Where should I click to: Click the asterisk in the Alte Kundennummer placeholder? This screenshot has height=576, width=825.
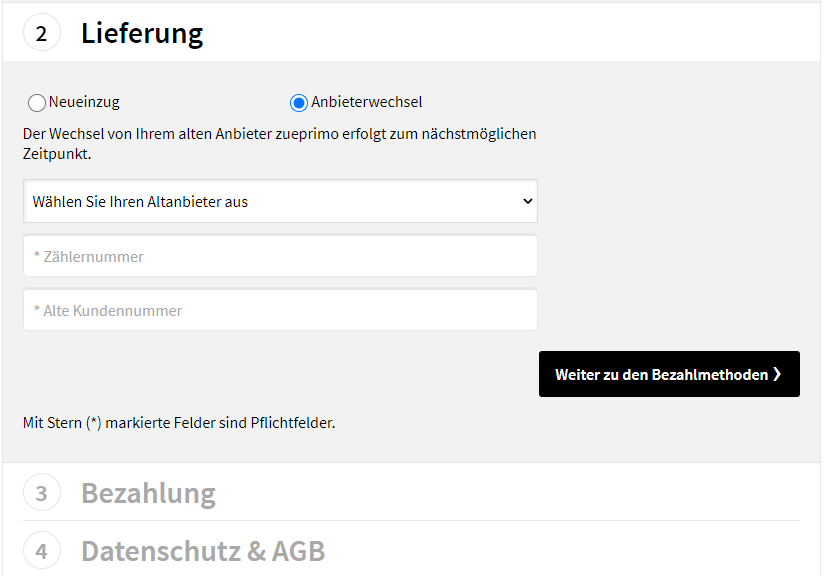pyautogui.click(x=36, y=310)
